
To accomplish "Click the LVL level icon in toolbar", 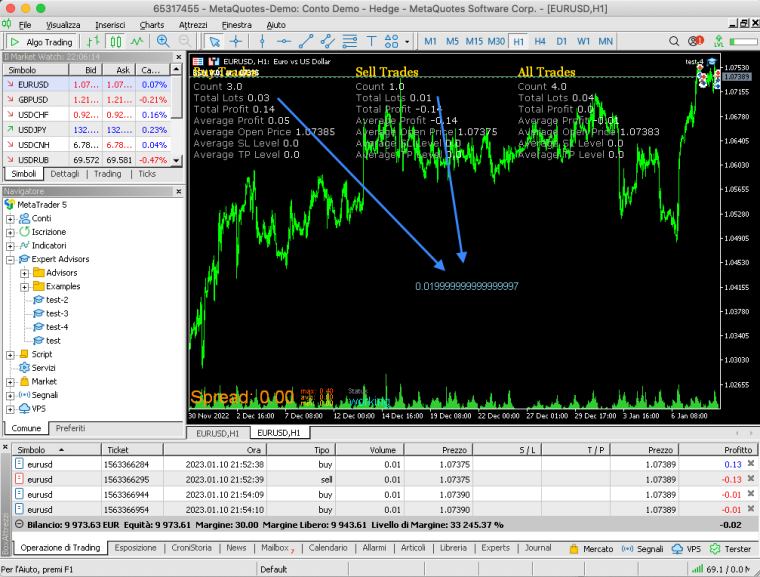I will (719, 42).
